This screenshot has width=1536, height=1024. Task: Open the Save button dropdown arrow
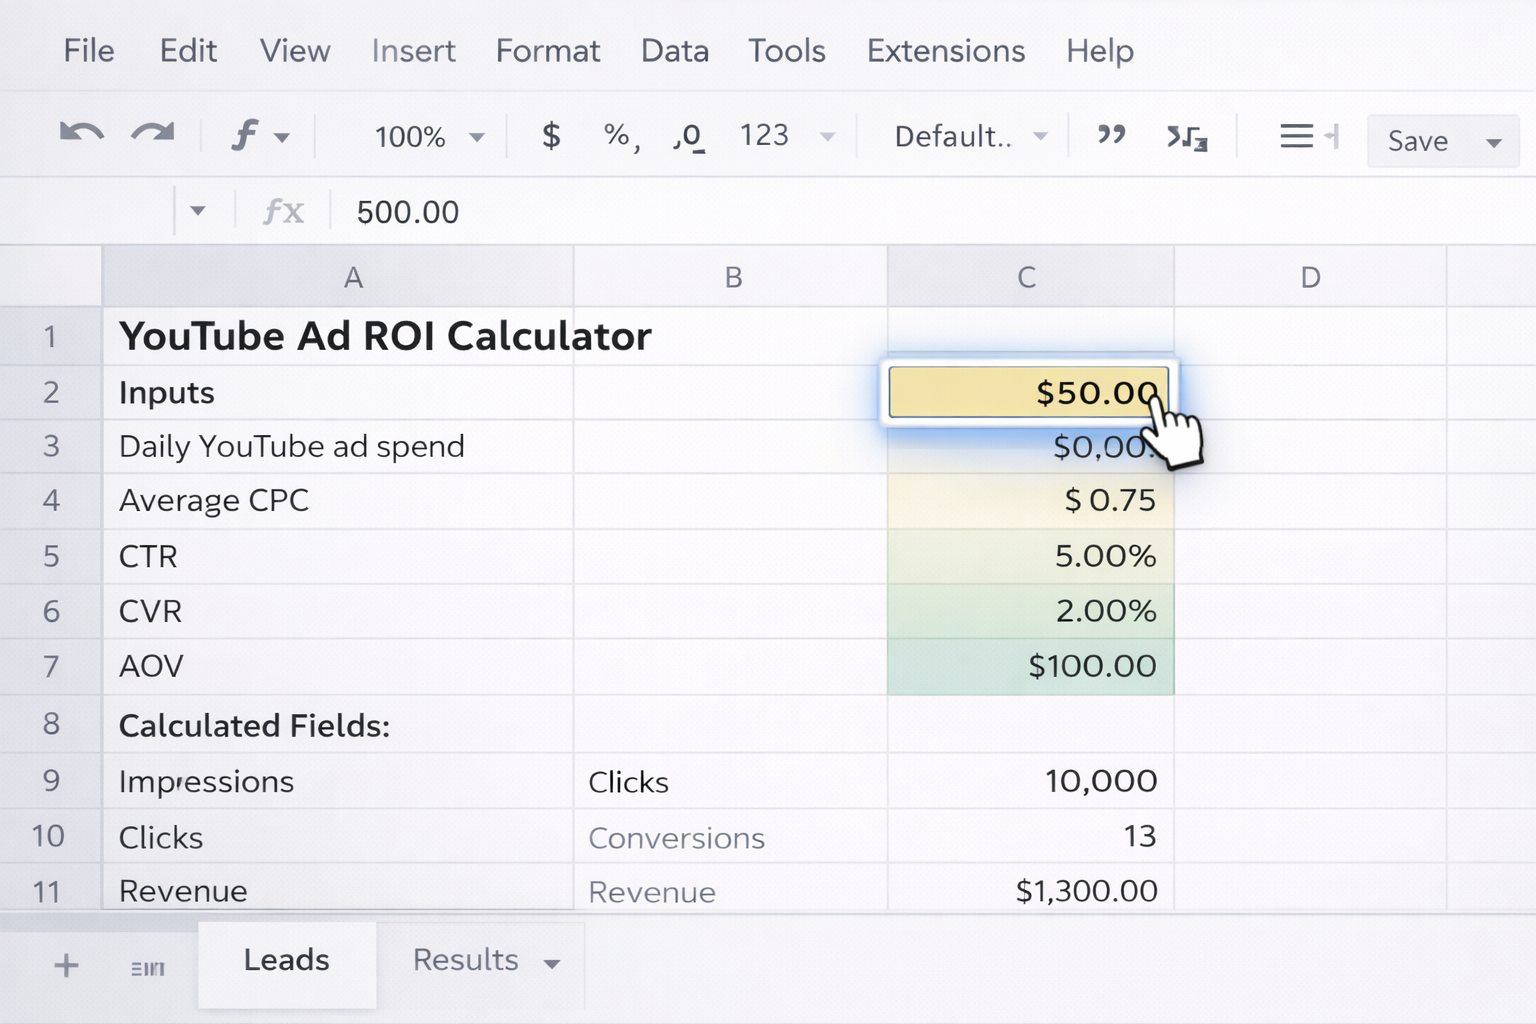tap(1494, 142)
